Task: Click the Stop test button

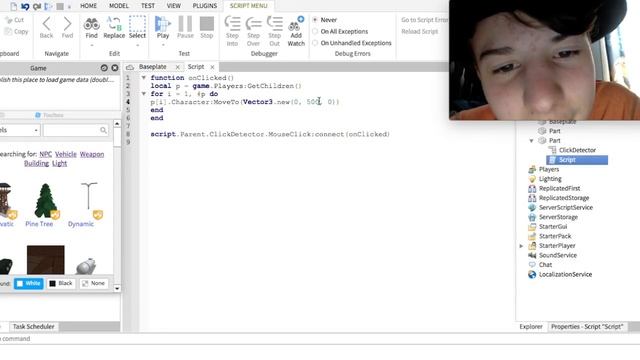Action: [x=207, y=24]
